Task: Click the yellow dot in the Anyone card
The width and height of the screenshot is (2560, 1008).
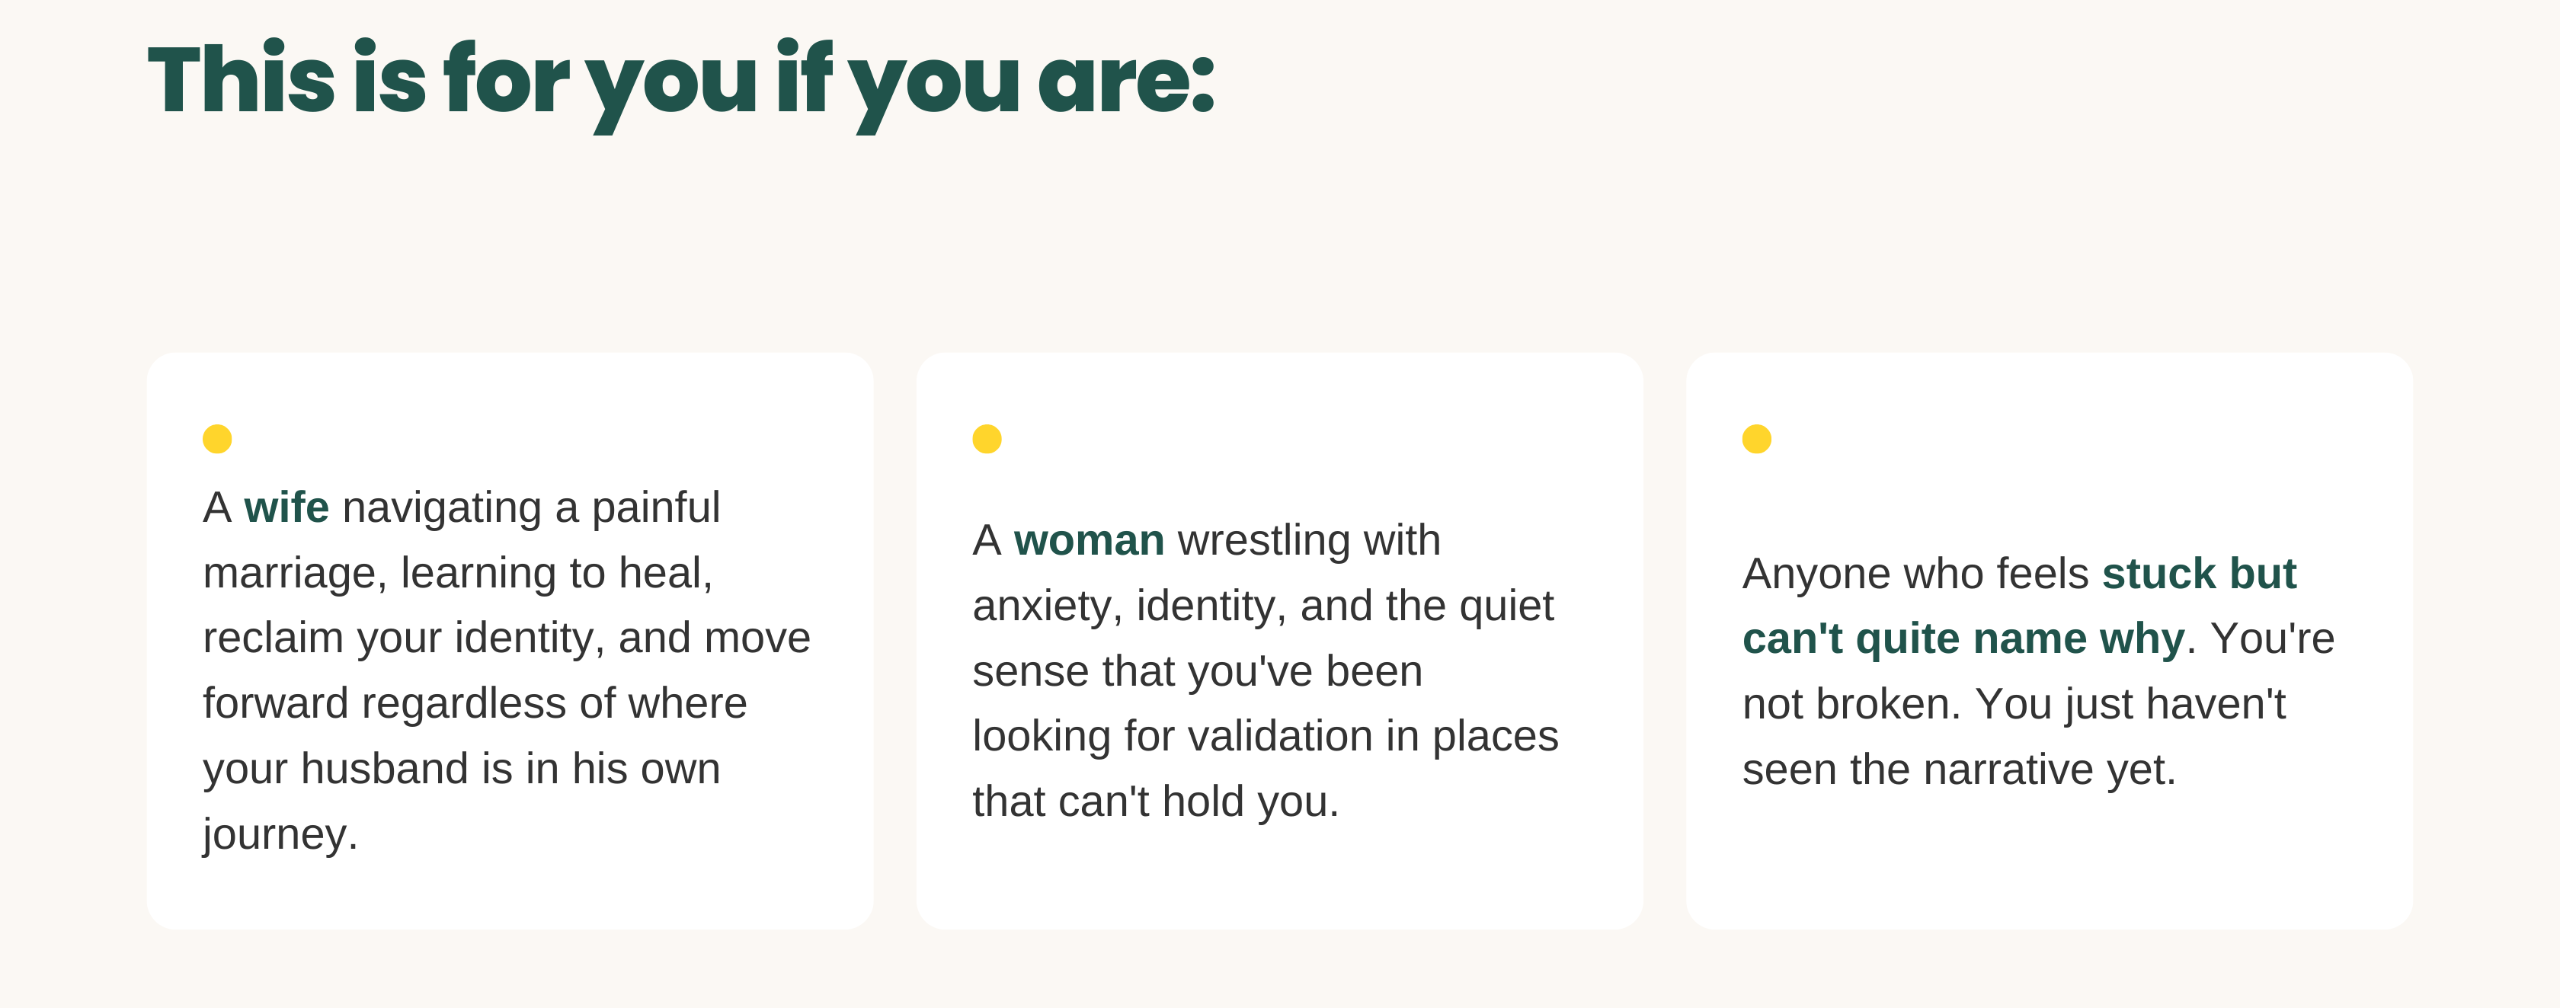Action: coord(1757,439)
